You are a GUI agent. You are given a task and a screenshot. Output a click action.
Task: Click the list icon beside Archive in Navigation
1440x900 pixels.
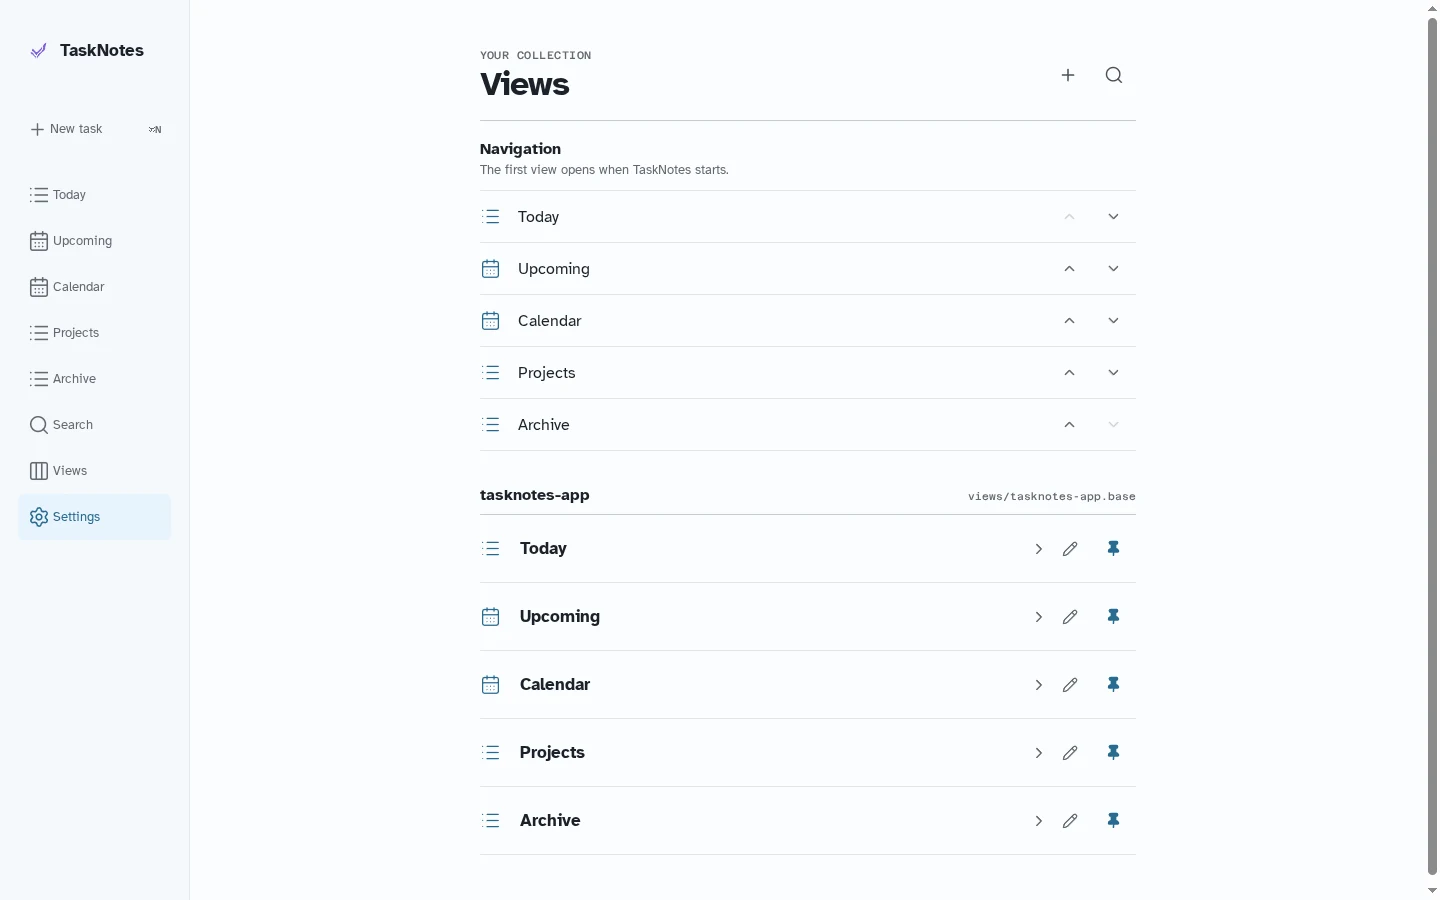pos(490,425)
